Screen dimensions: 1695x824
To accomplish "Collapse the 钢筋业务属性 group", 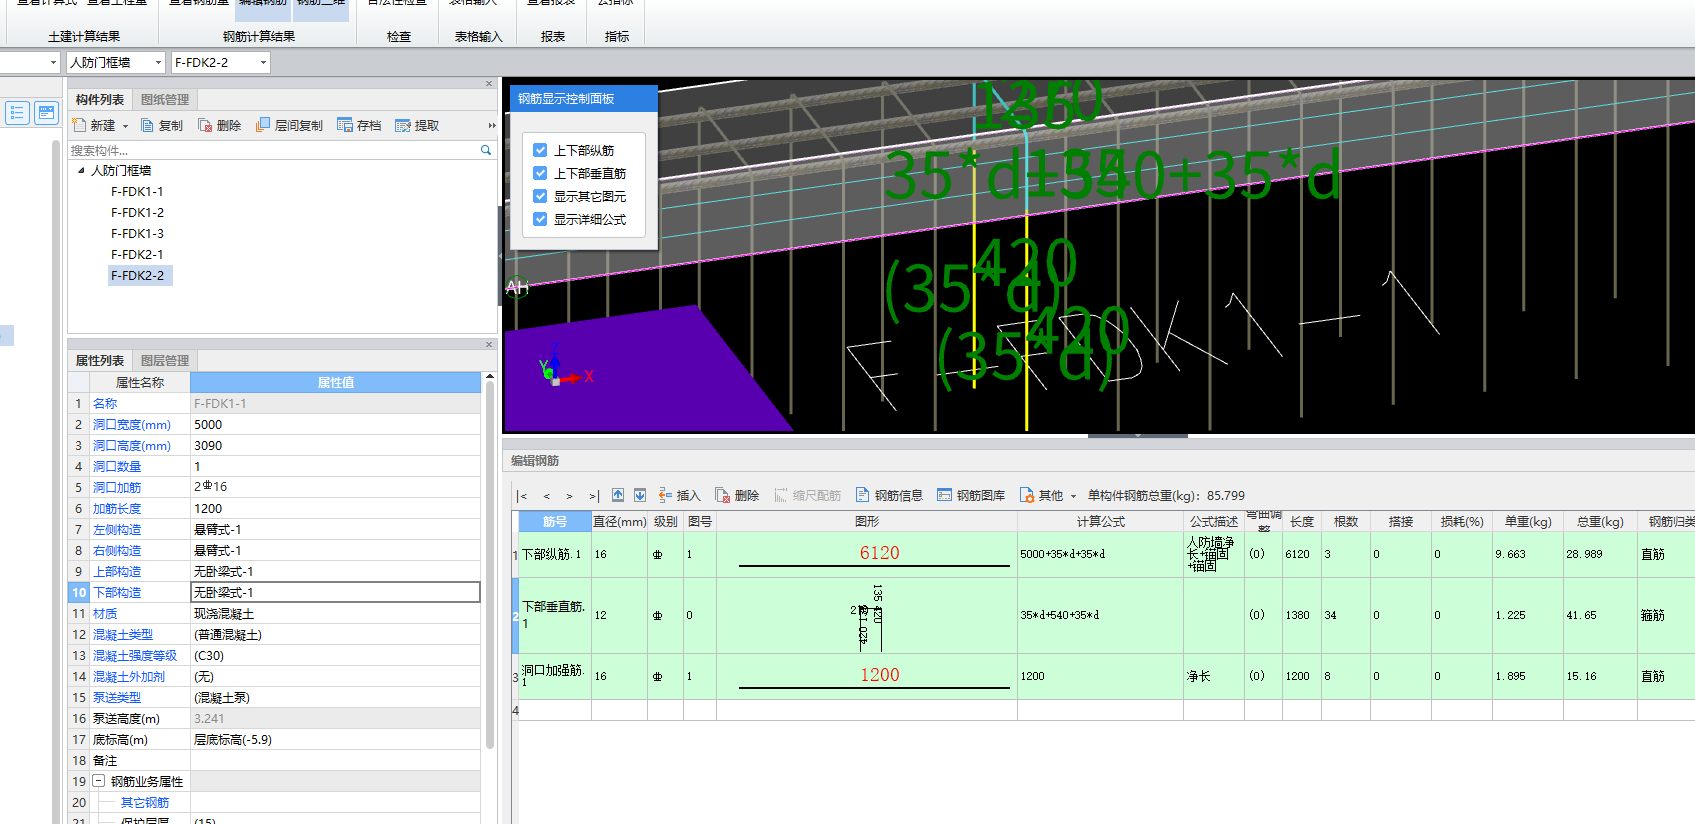I will point(98,781).
